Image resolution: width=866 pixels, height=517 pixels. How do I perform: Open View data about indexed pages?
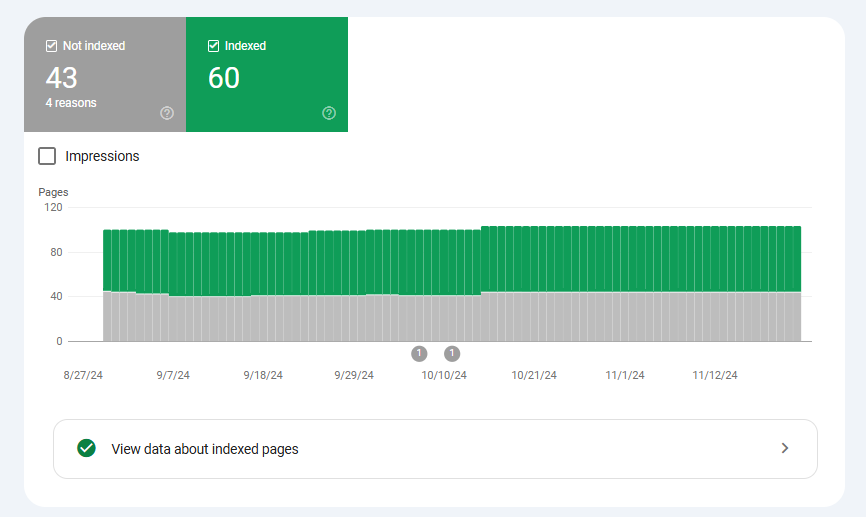pos(435,449)
